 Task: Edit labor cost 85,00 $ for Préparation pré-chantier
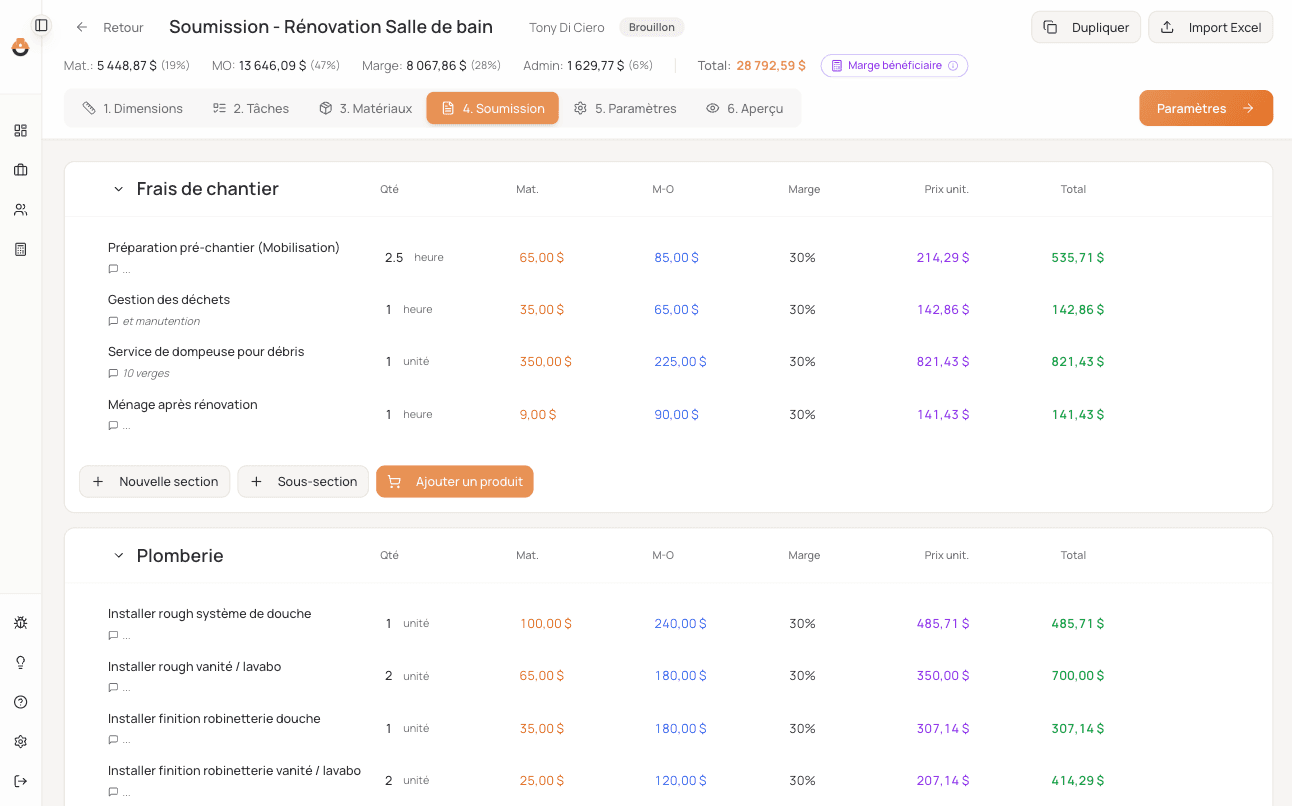point(676,257)
